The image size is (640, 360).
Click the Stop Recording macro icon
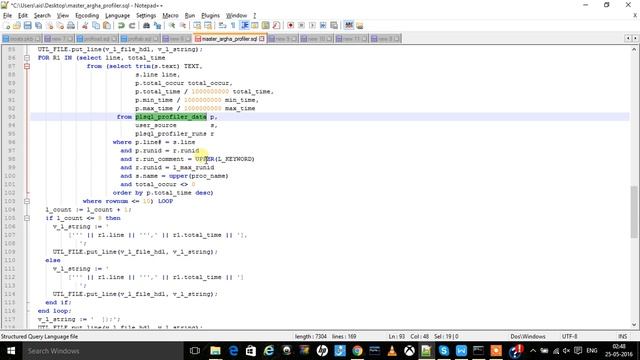[301, 25]
